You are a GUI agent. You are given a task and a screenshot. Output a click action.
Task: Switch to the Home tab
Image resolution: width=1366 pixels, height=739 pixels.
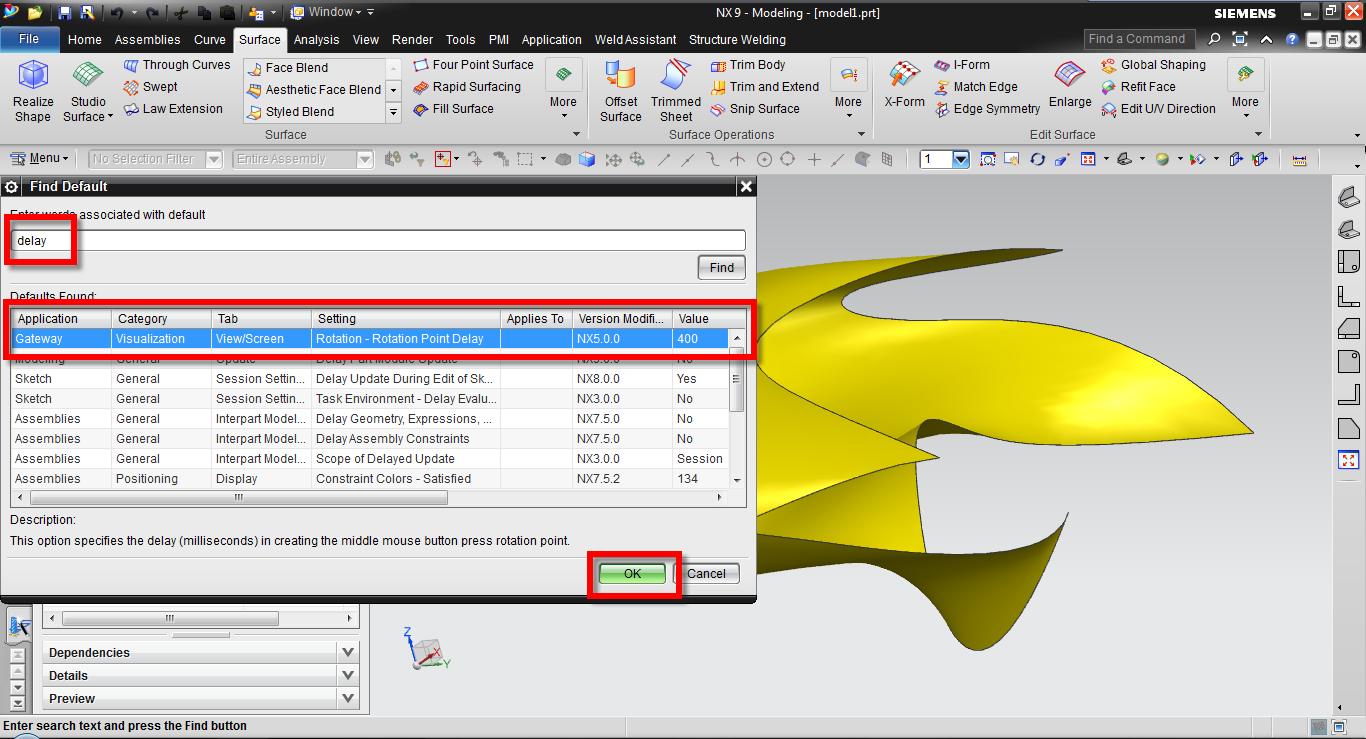click(x=85, y=40)
